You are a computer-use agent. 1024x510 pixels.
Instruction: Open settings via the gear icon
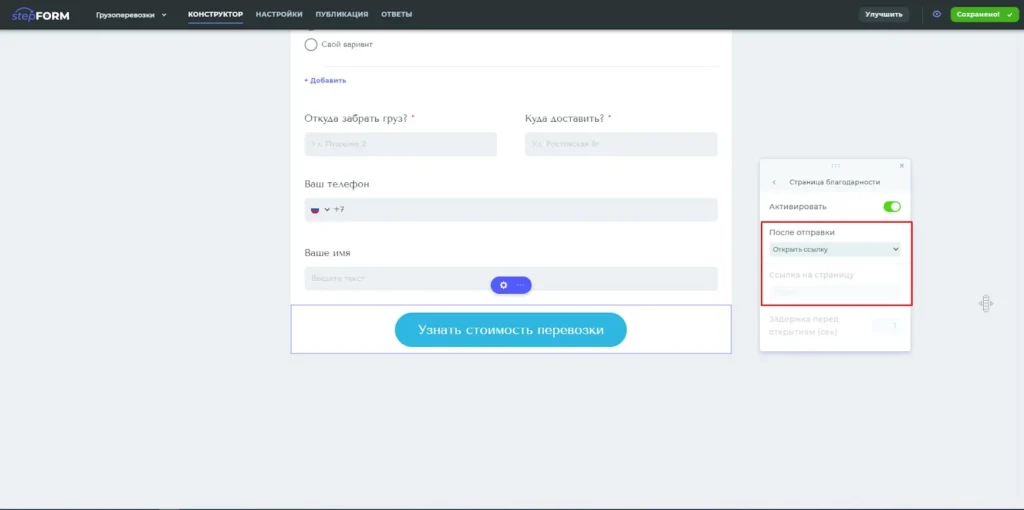pos(503,285)
